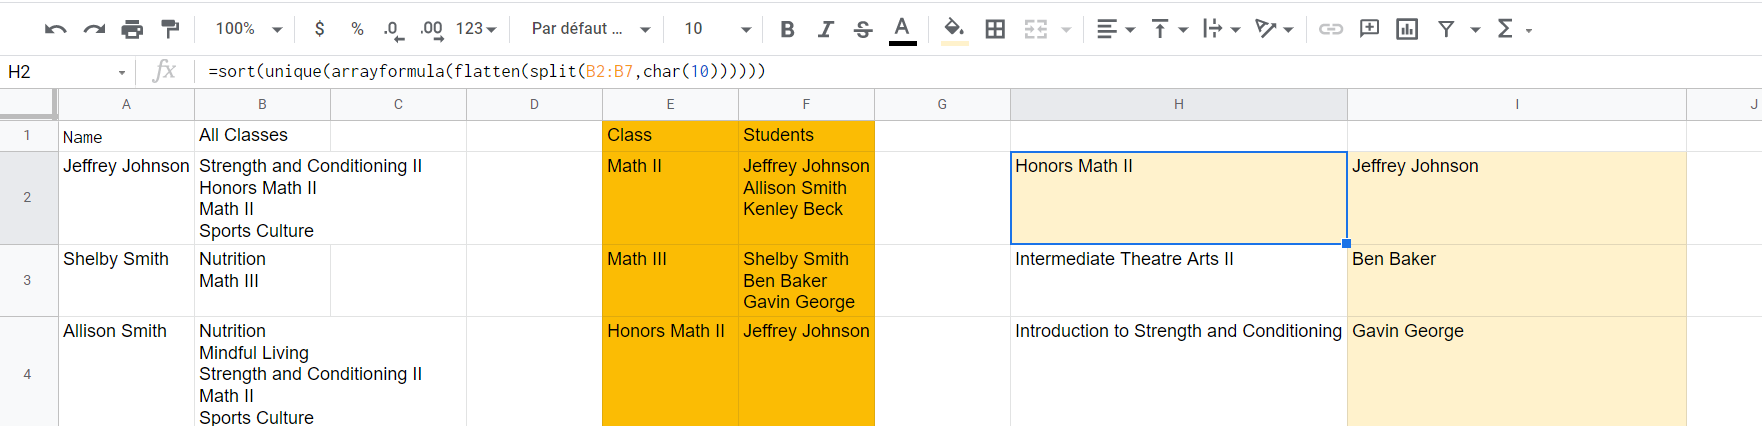Format as currency with dollar icon
Viewport: 1762px width, 426px height.
coord(319,29)
